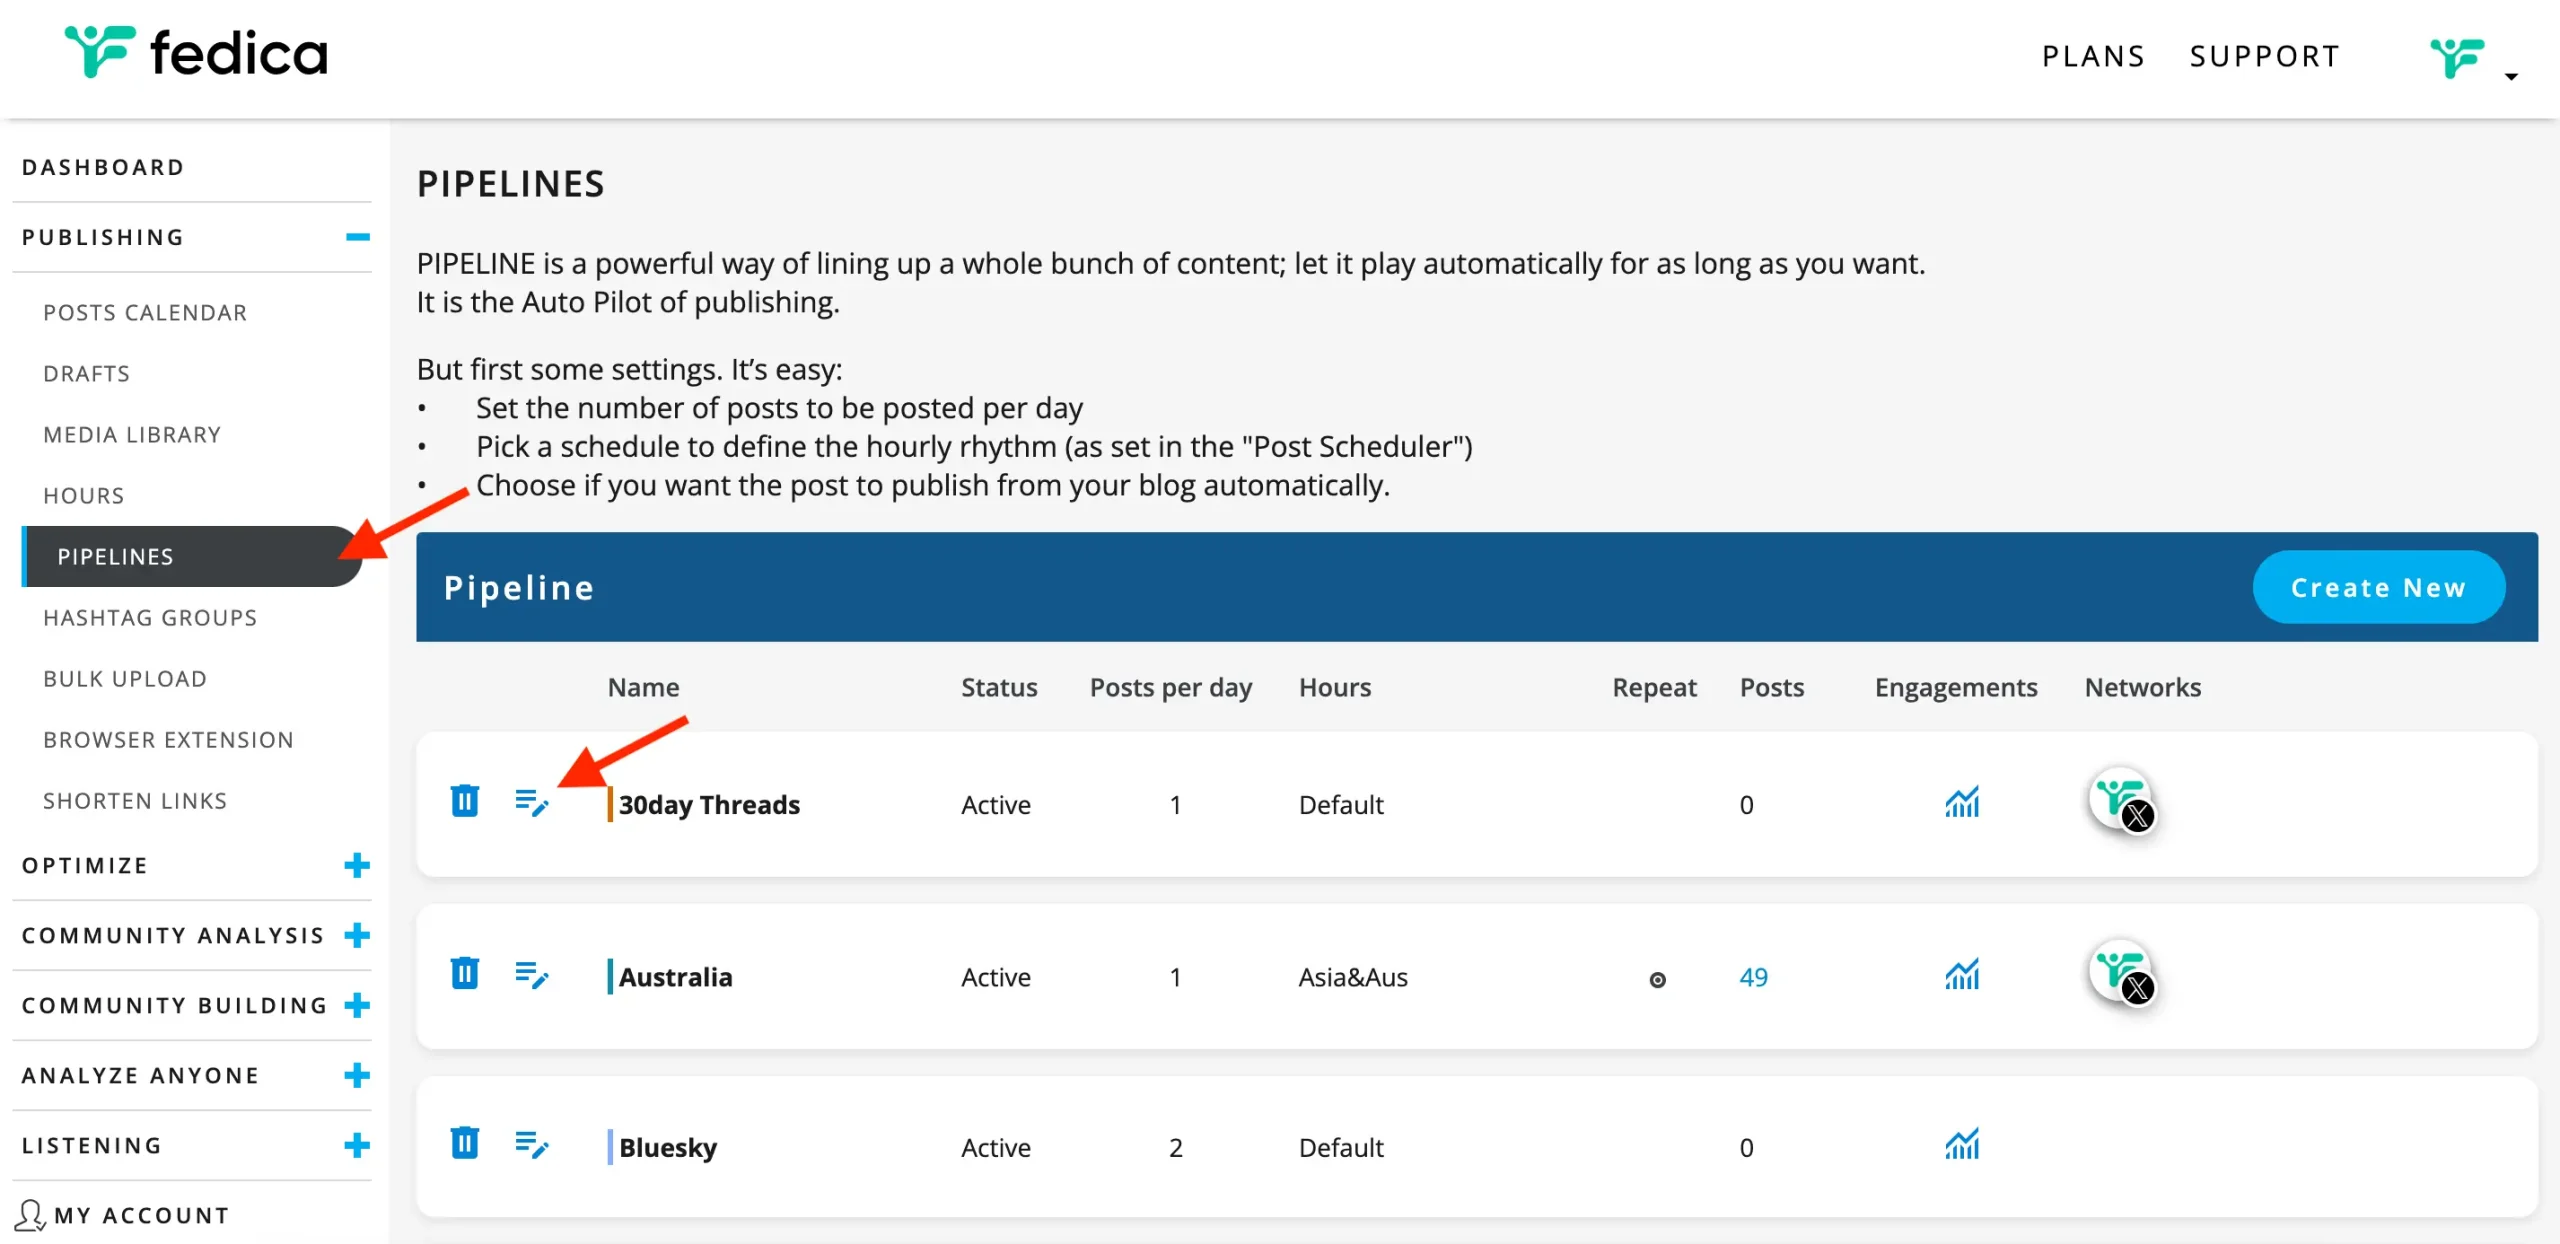Open Hashtag Groups page
The height and width of the screenshot is (1244, 2560).
point(150,618)
